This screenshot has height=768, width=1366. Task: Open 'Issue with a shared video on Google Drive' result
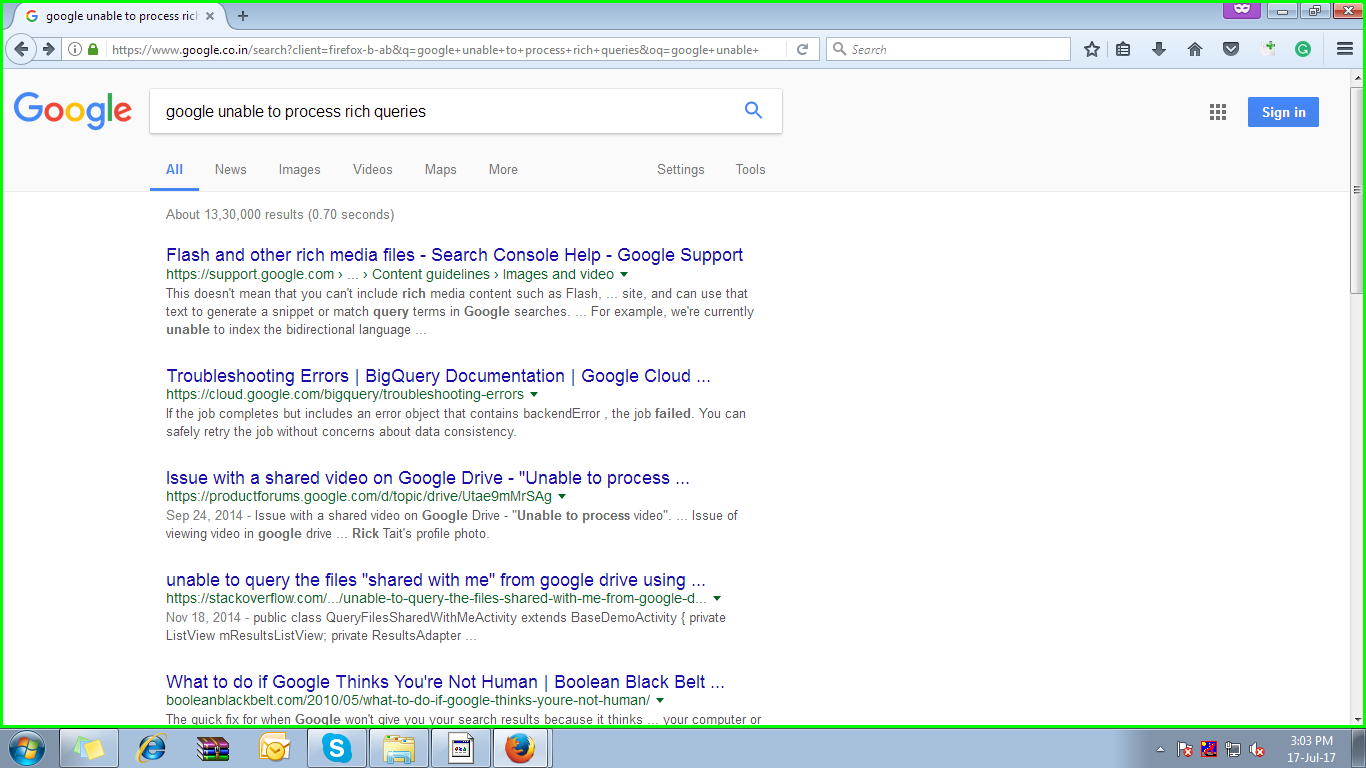(428, 478)
